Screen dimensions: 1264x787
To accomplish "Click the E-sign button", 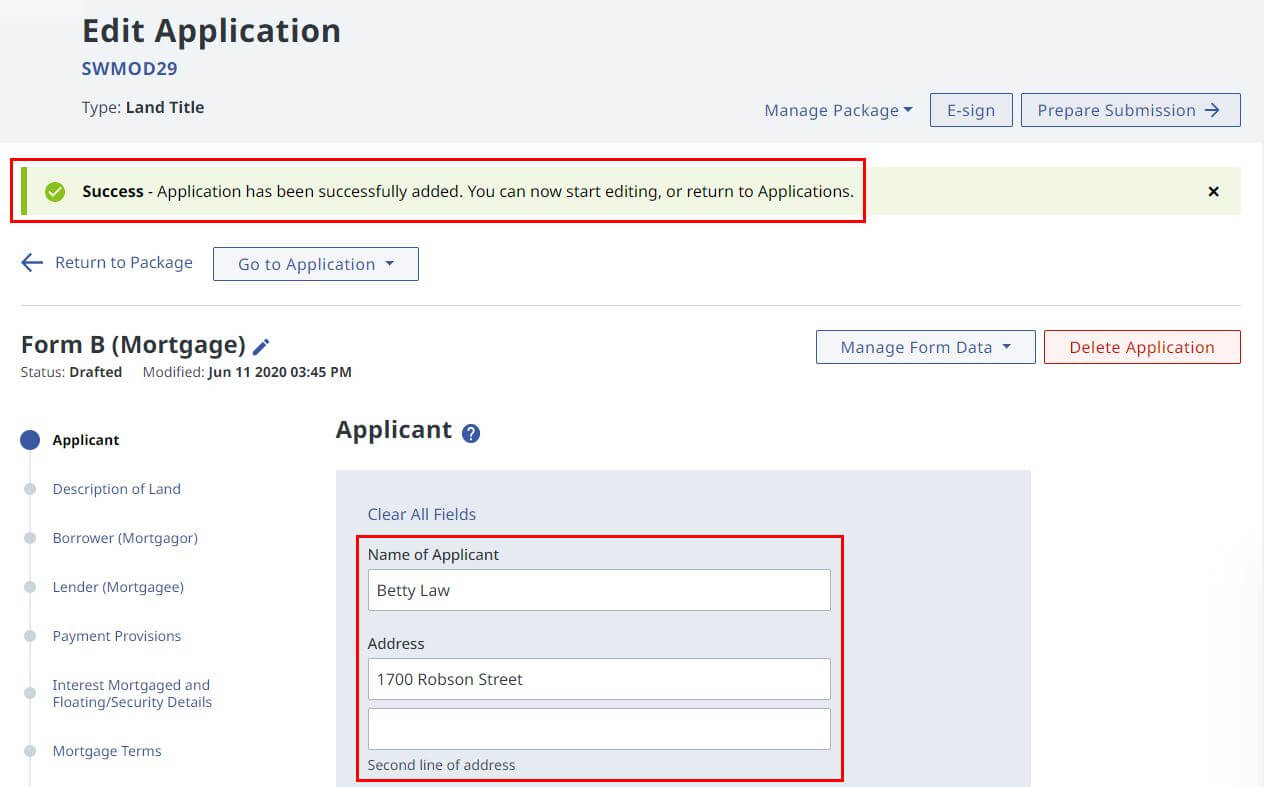I will coord(971,110).
